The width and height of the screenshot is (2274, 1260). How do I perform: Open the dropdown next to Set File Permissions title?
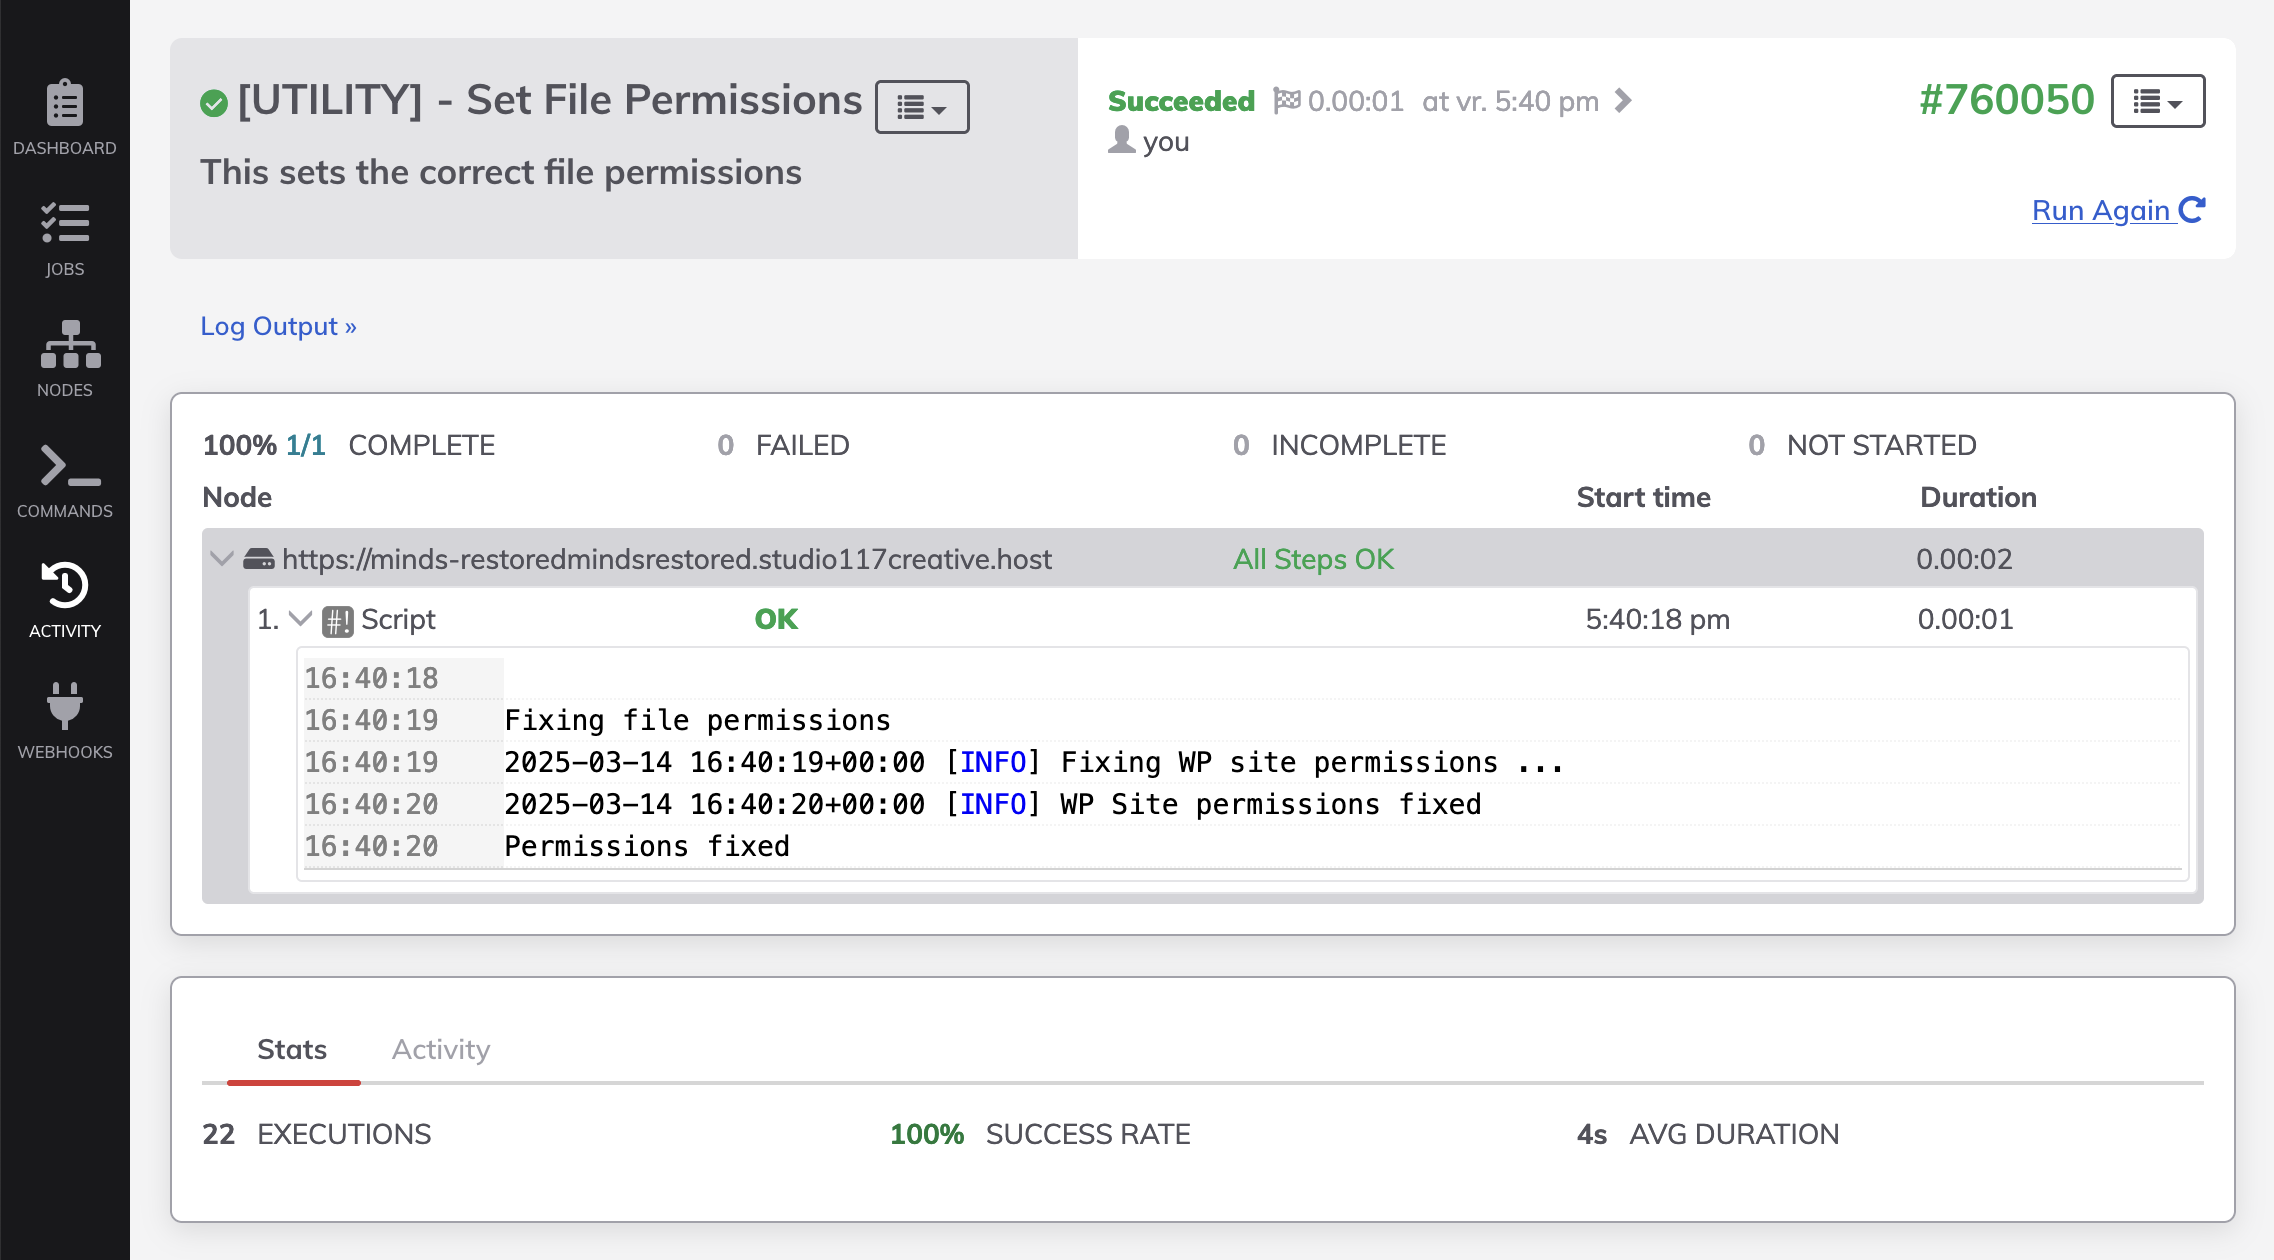(921, 106)
